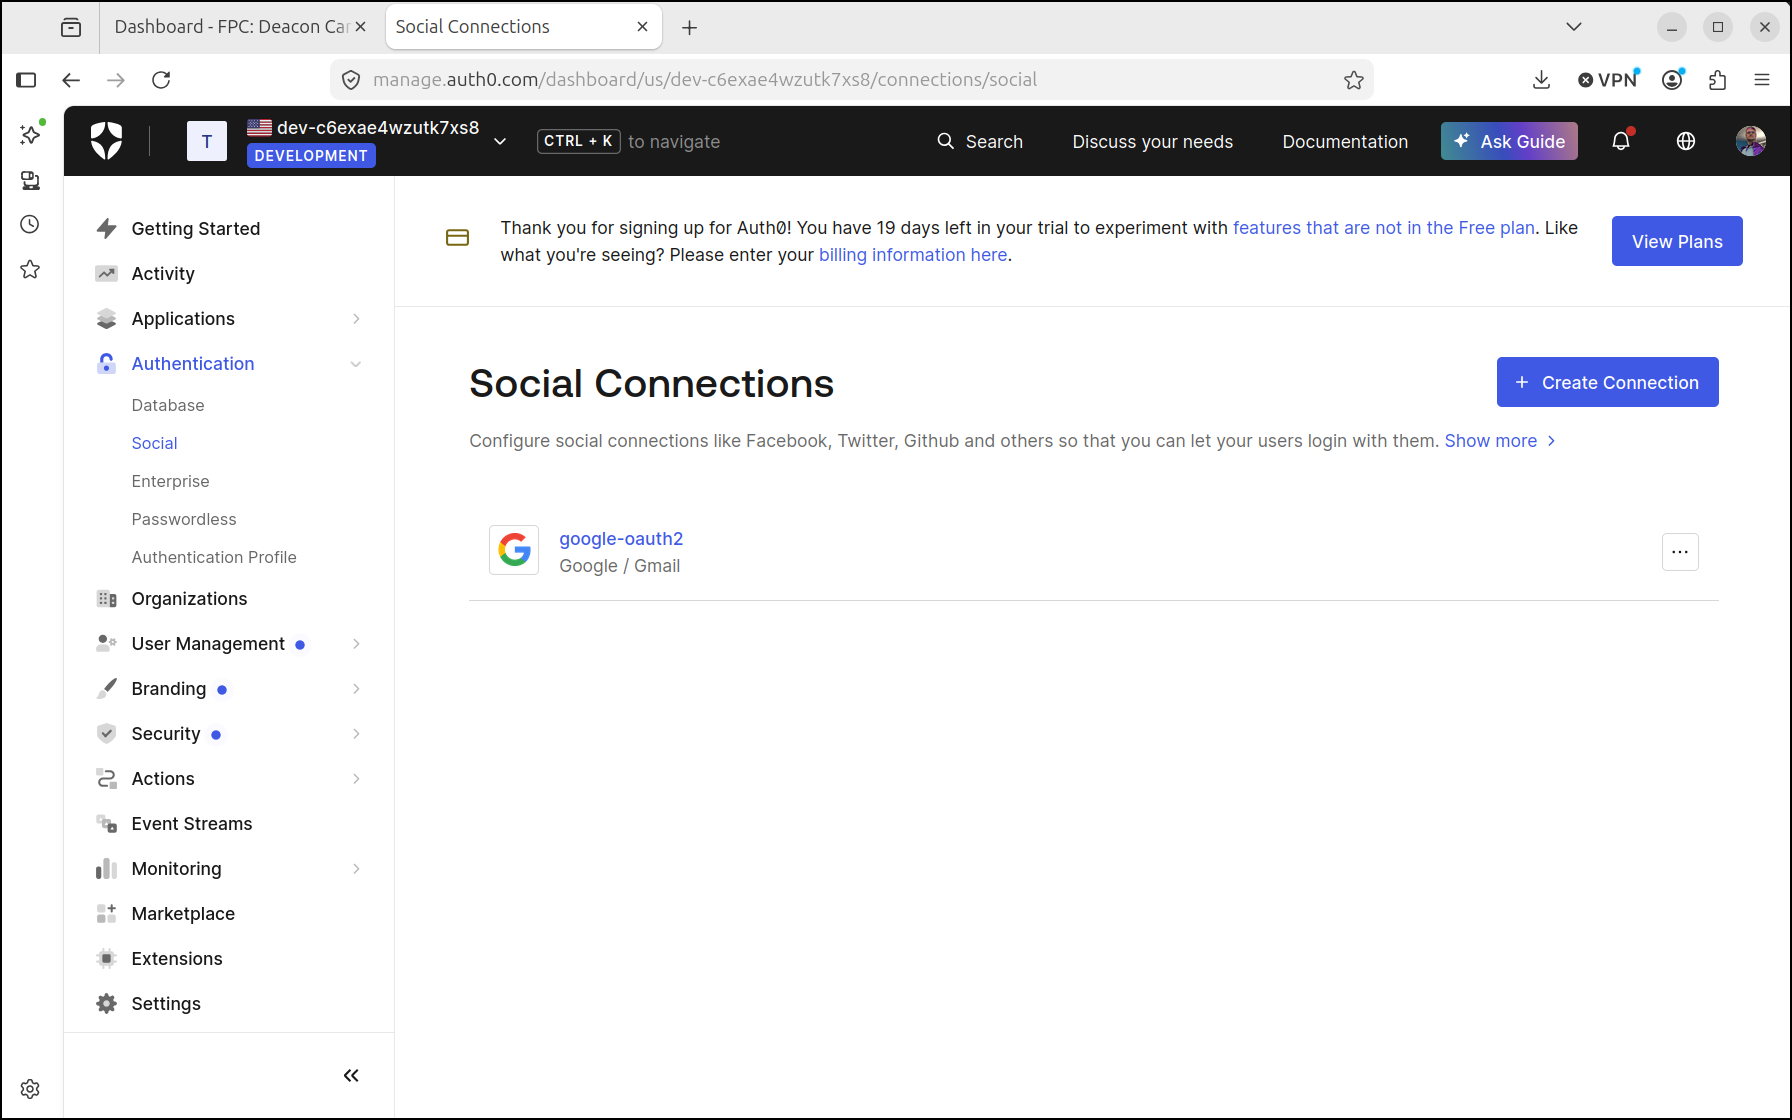Open the browser history clock icon

[30, 225]
